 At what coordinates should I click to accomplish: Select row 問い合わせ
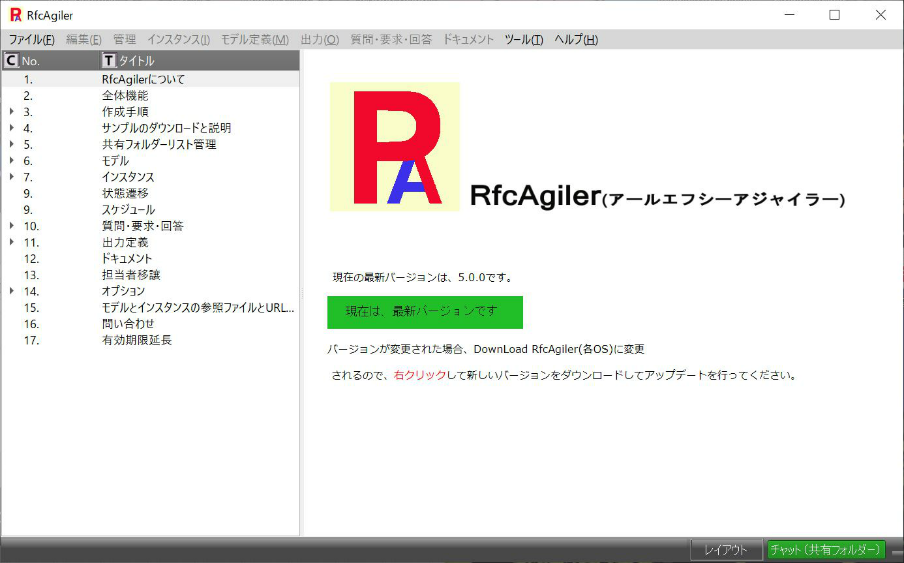[150, 323]
